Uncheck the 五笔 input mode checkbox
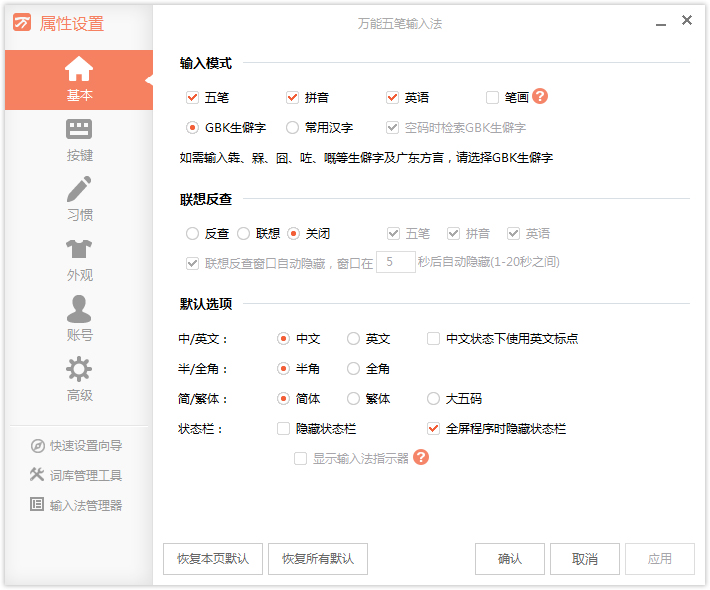710x590 pixels. (192, 97)
